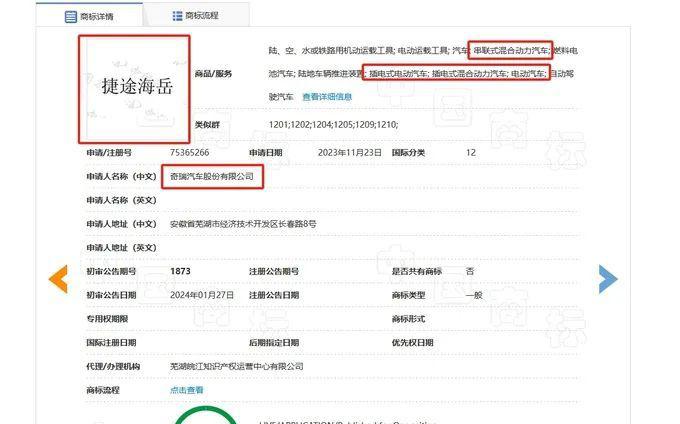Select the application date 2023年11月23日

click(350, 153)
